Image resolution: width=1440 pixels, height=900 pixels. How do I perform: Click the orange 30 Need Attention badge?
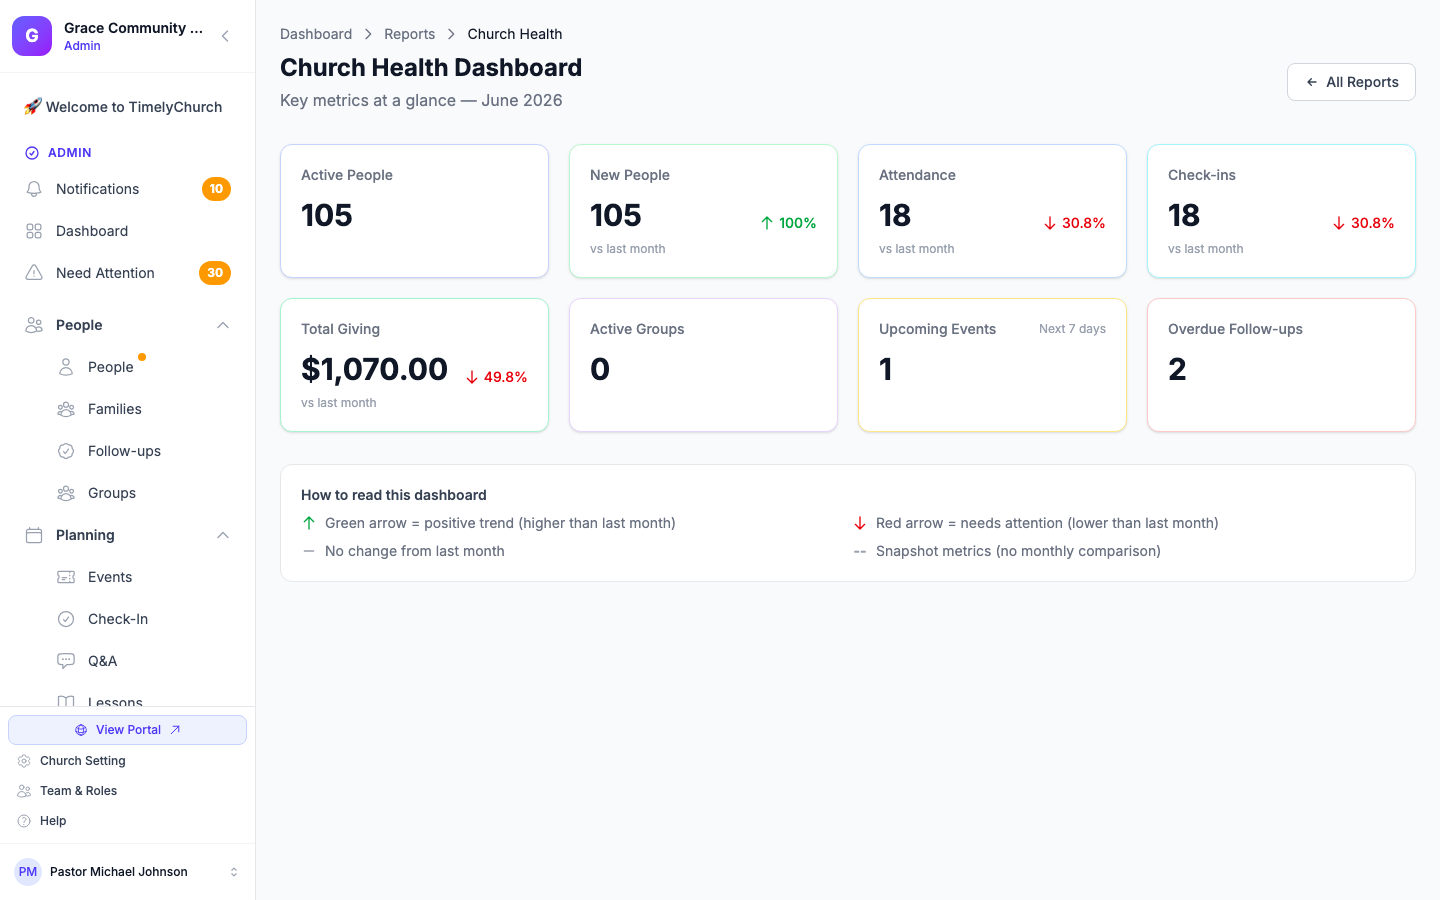coord(215,273)
